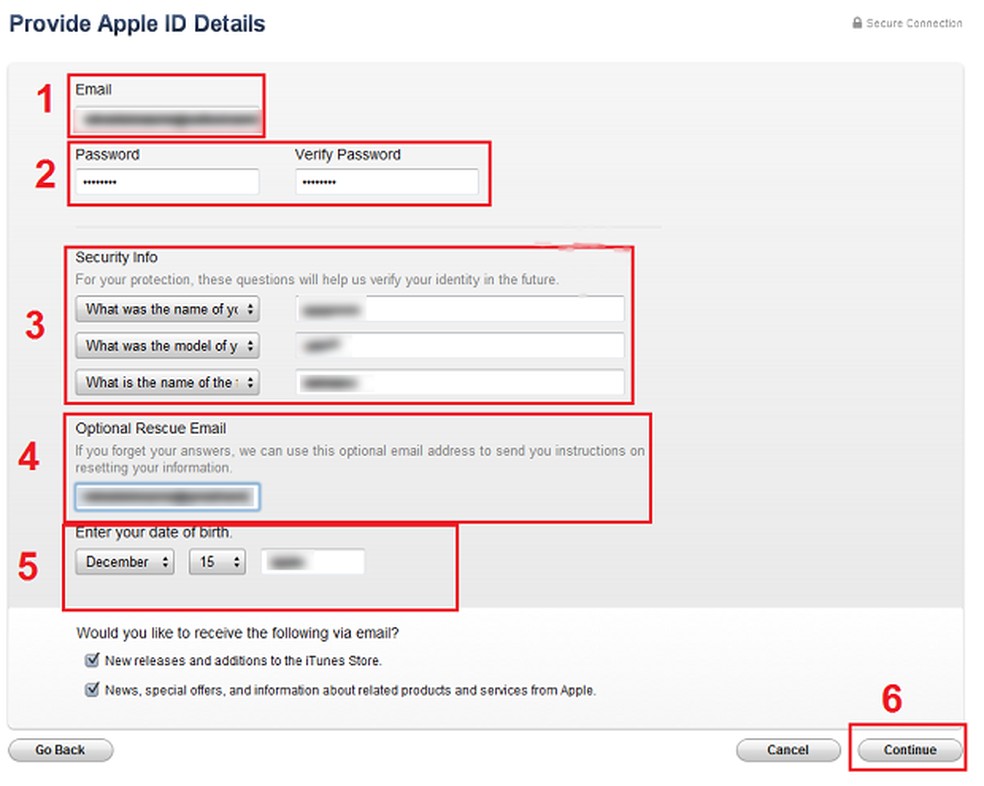Click the Continue button
This screenshot has height=786, width=984.
click(x=909, y=750)
